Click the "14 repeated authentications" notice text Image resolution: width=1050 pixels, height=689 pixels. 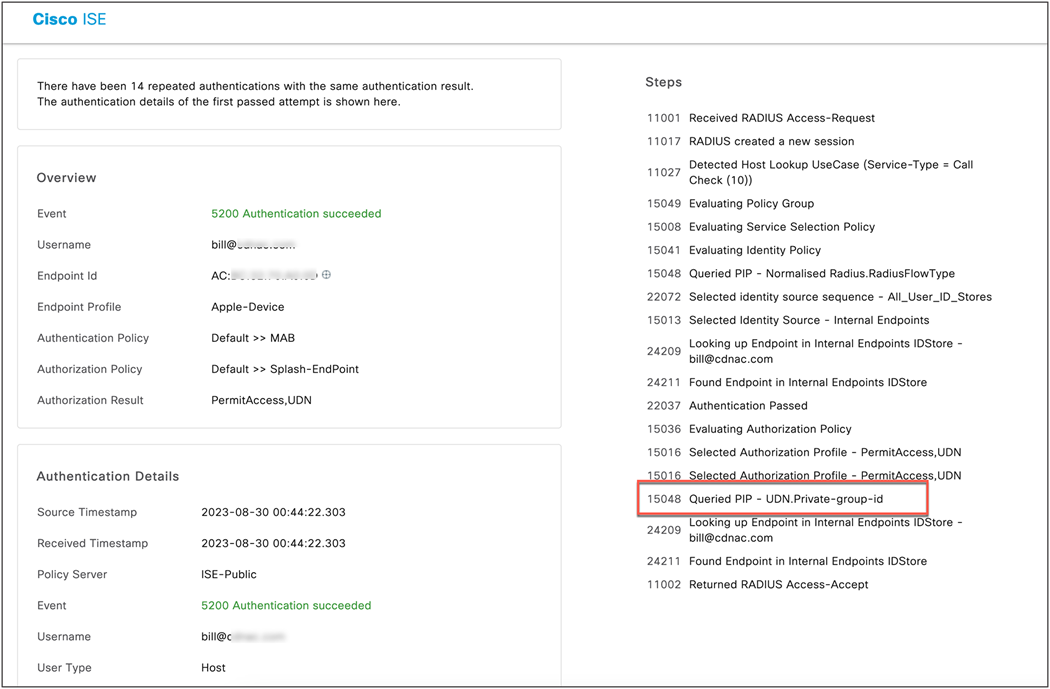tap(255, 94)
